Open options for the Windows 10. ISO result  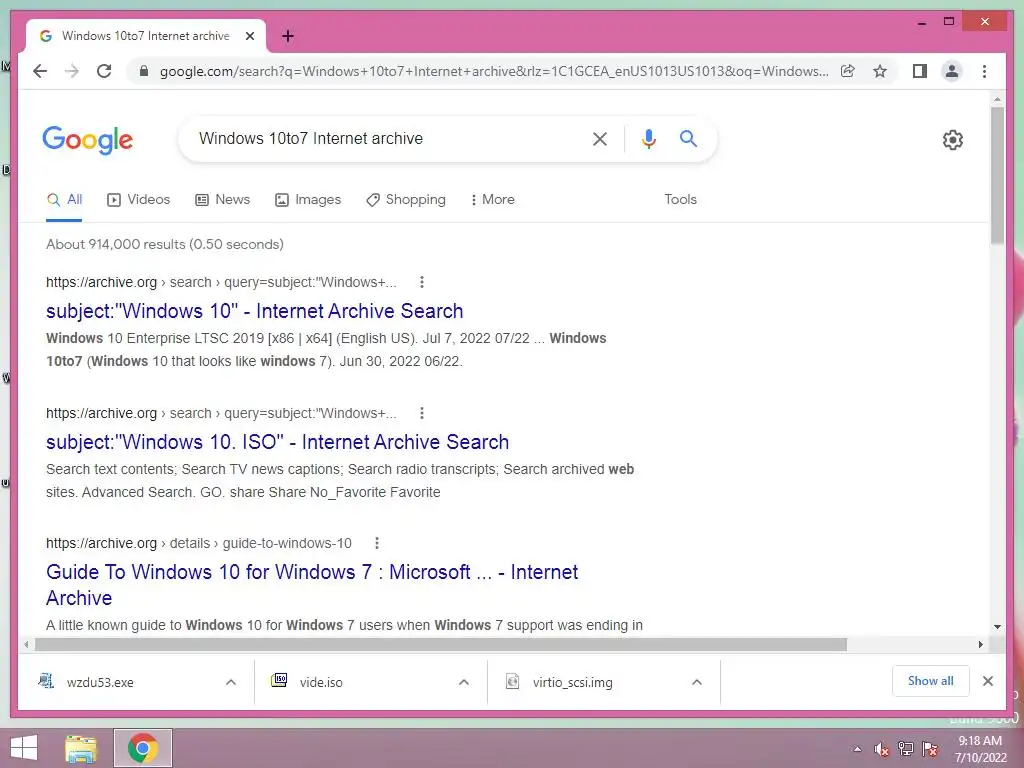pos(422,413)
